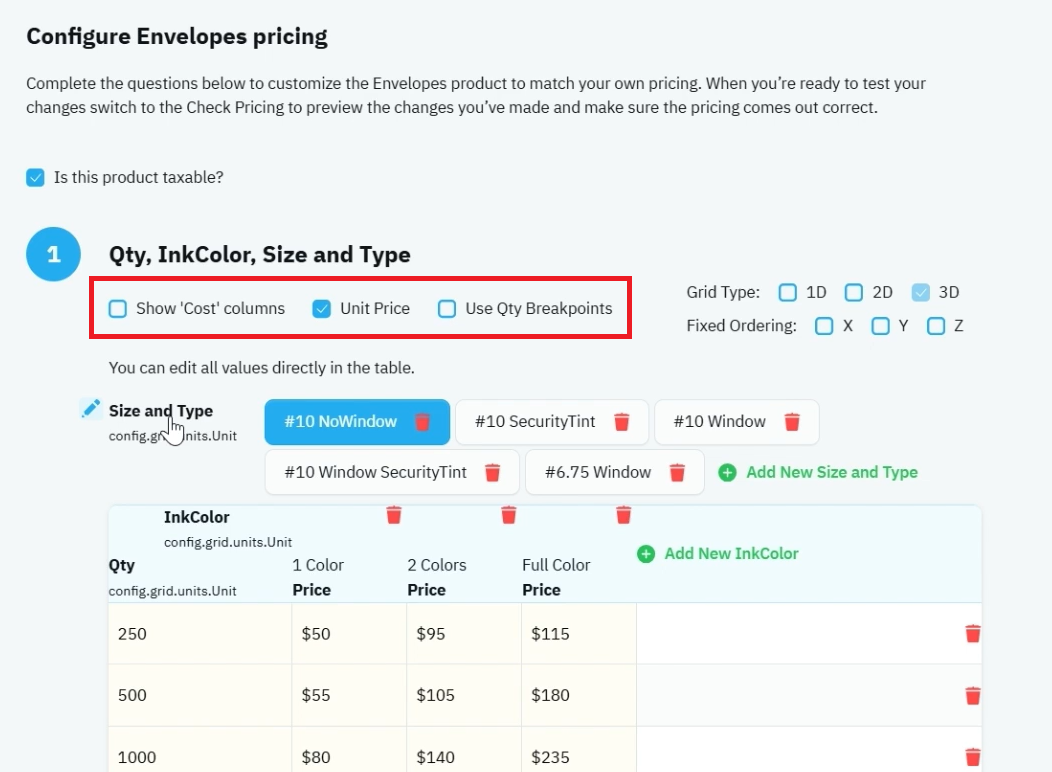Remove the 2 Colors column via trash icon
The height and width of the screenshot is (772, 1052).
point(509,515)
